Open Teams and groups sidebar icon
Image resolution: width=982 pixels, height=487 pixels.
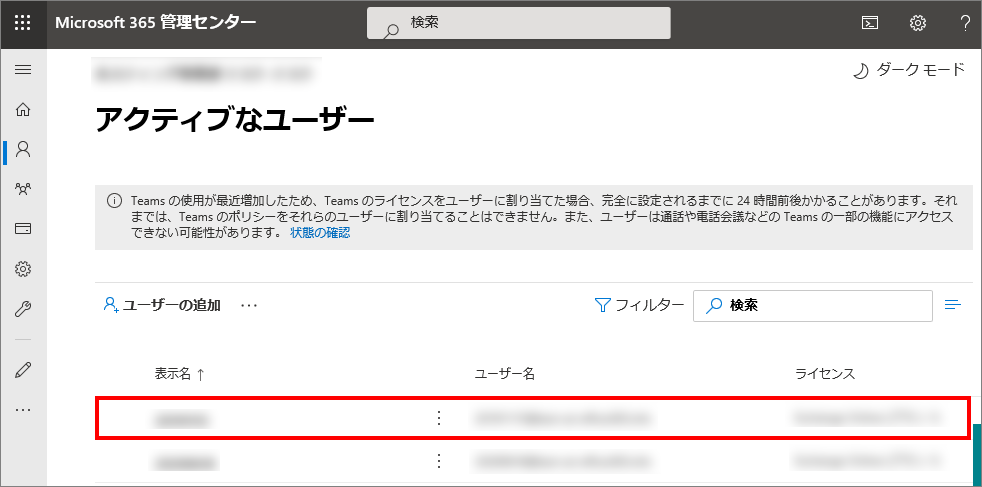point(23,189)
